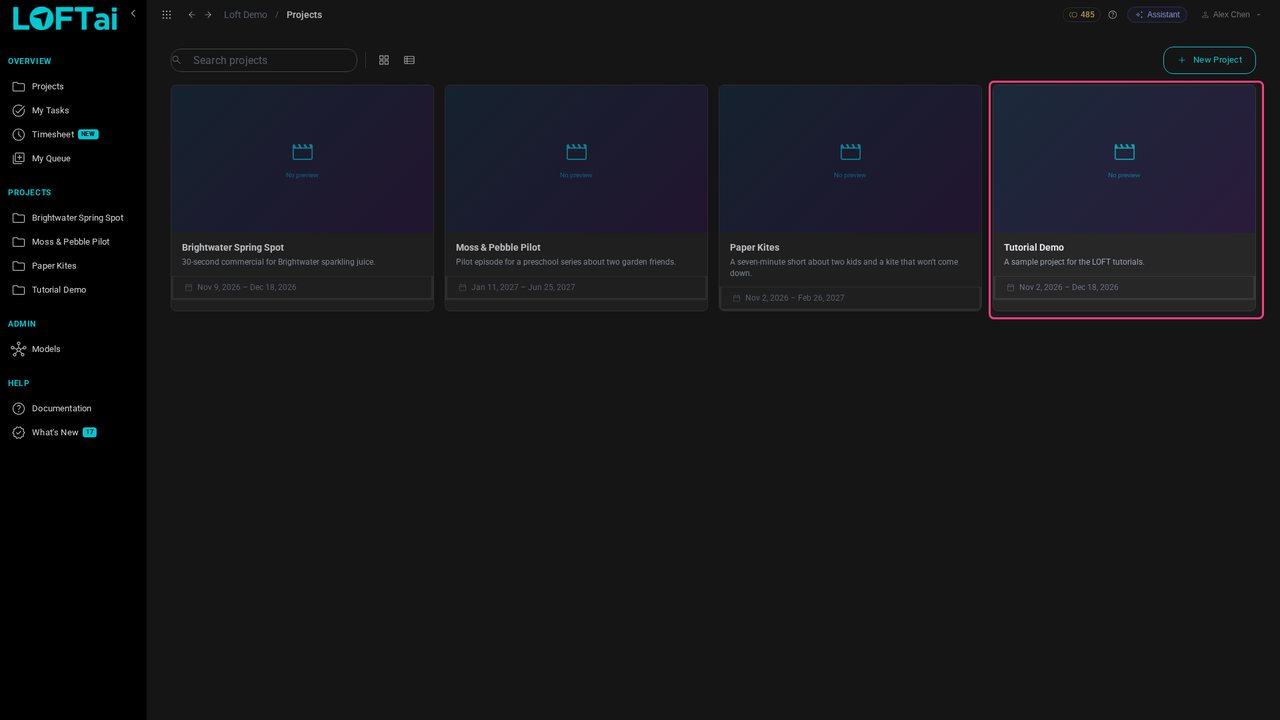This screenshot has height=720, width=1280.
Task: Open the Alex Chen user menu
Action: 1230,15
